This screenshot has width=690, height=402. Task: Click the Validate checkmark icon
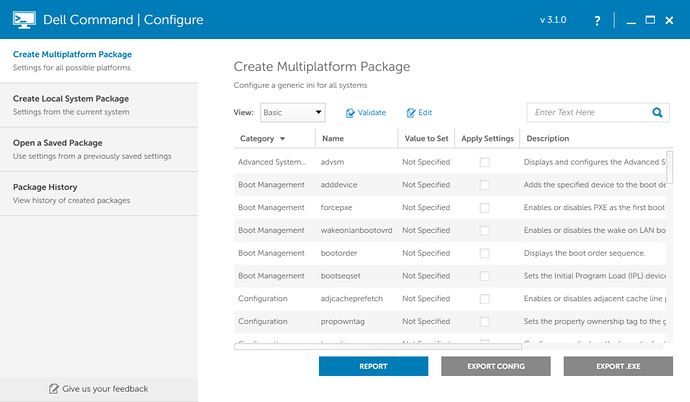(351, 114)
